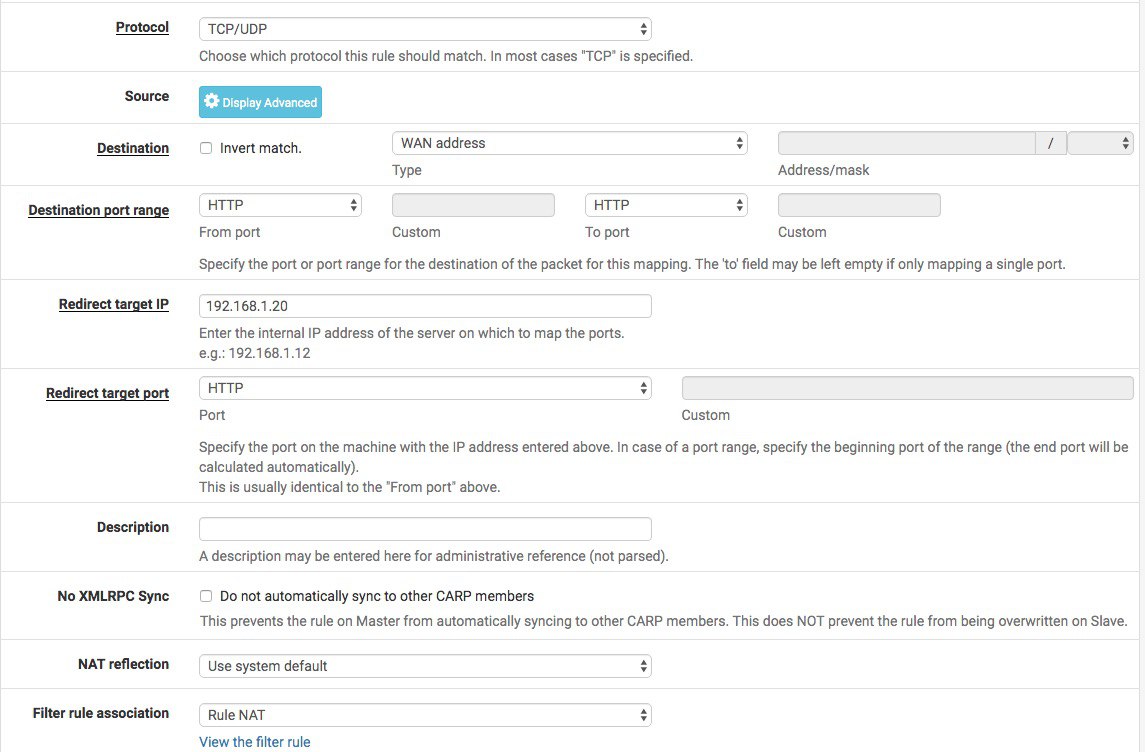Viewport: 1145px width, 752px height.
Task: Click the To port Custom field
Action: coord(859,205)
